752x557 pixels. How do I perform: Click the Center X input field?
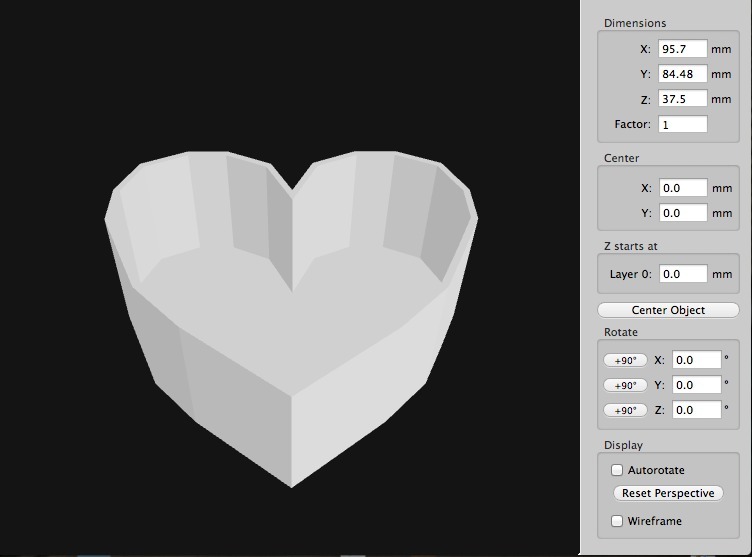coord(683,188)
